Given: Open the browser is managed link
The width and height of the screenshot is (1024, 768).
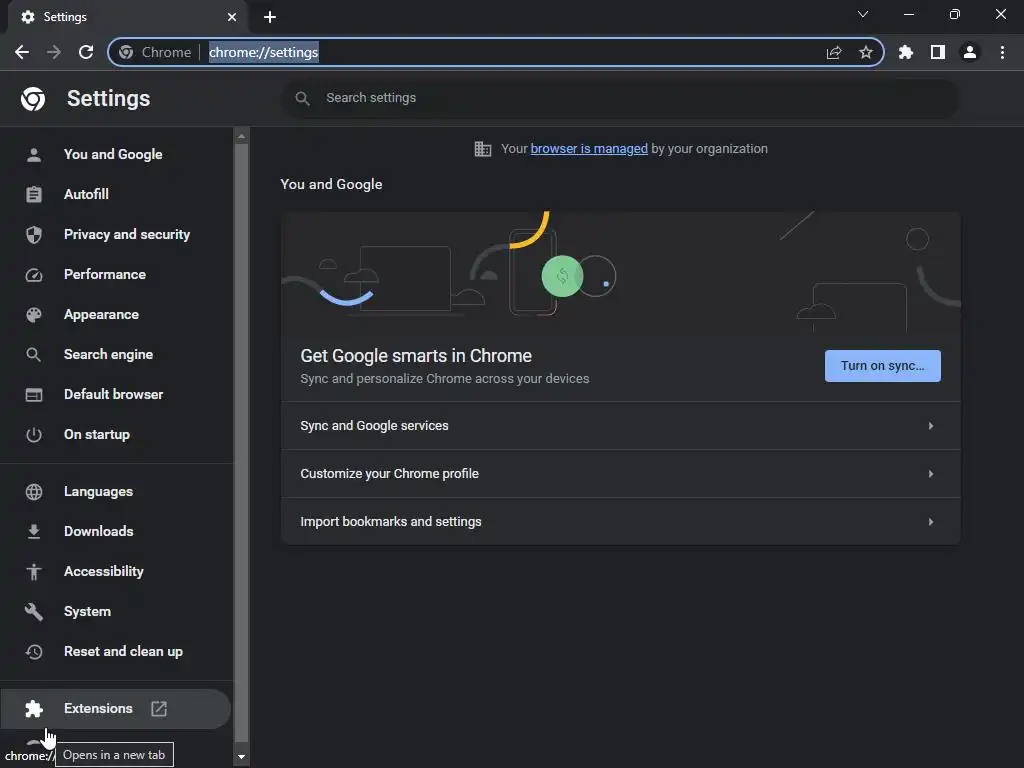Looking at the screenshot, I should pos(589,149).
